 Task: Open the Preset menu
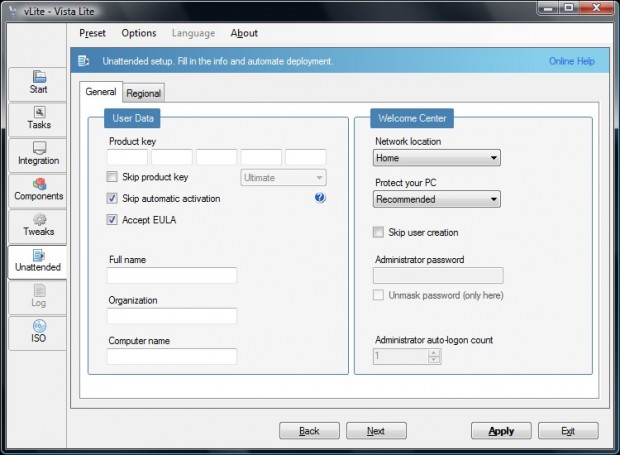tap(93, 33)
